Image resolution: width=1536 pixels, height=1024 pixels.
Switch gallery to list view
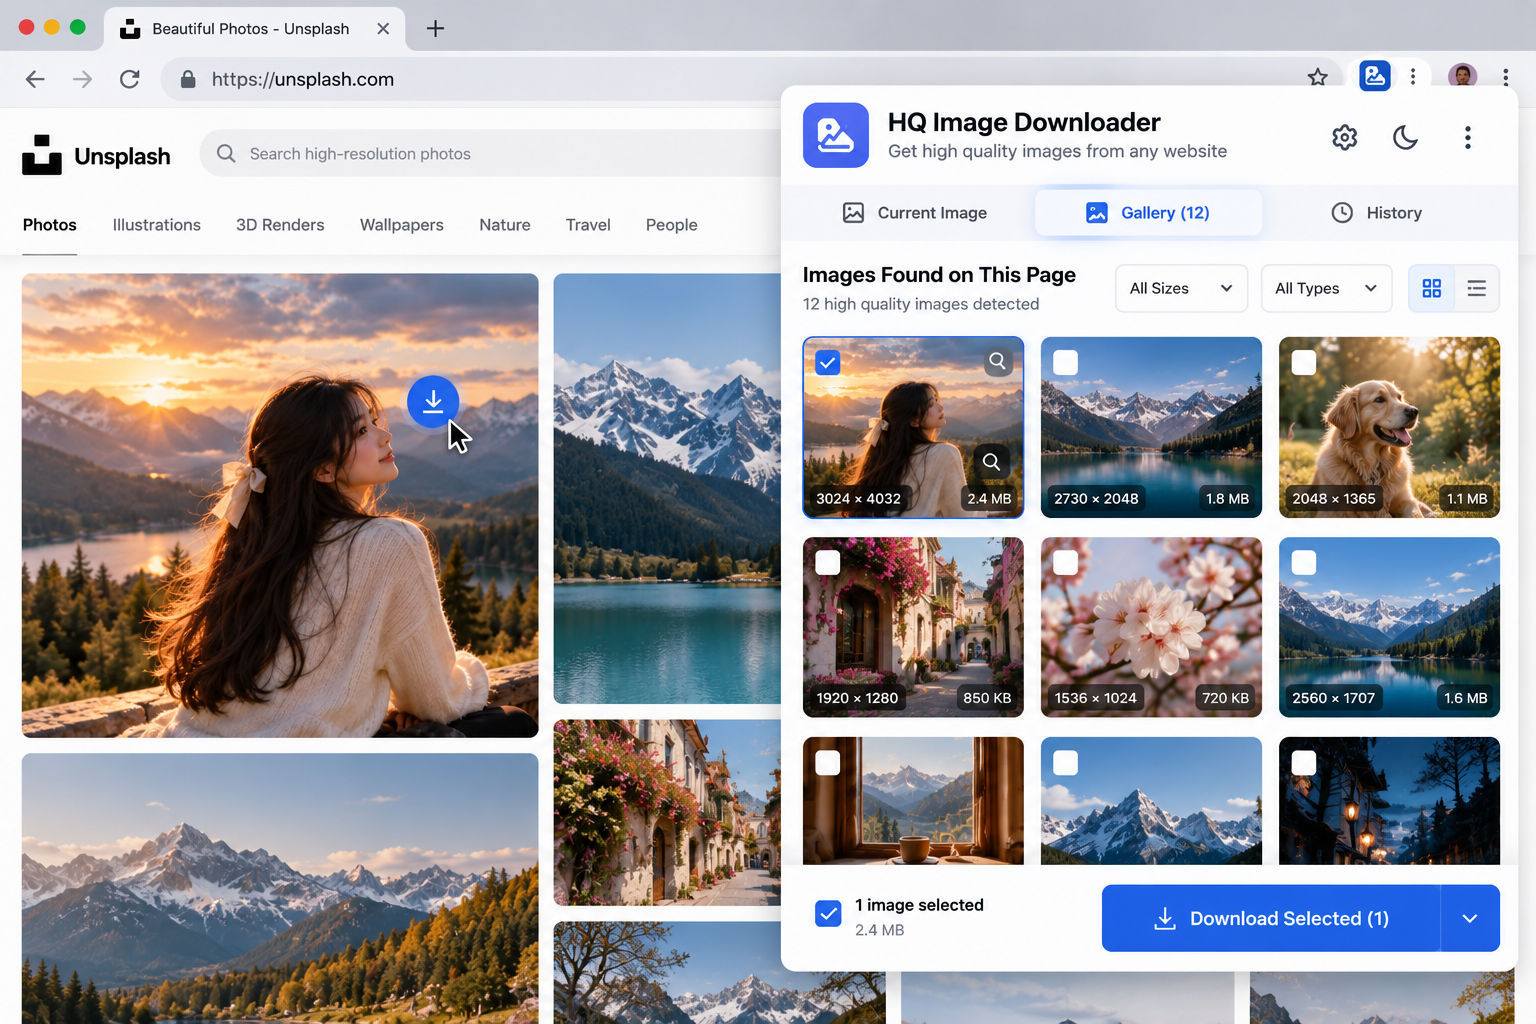1476,288
